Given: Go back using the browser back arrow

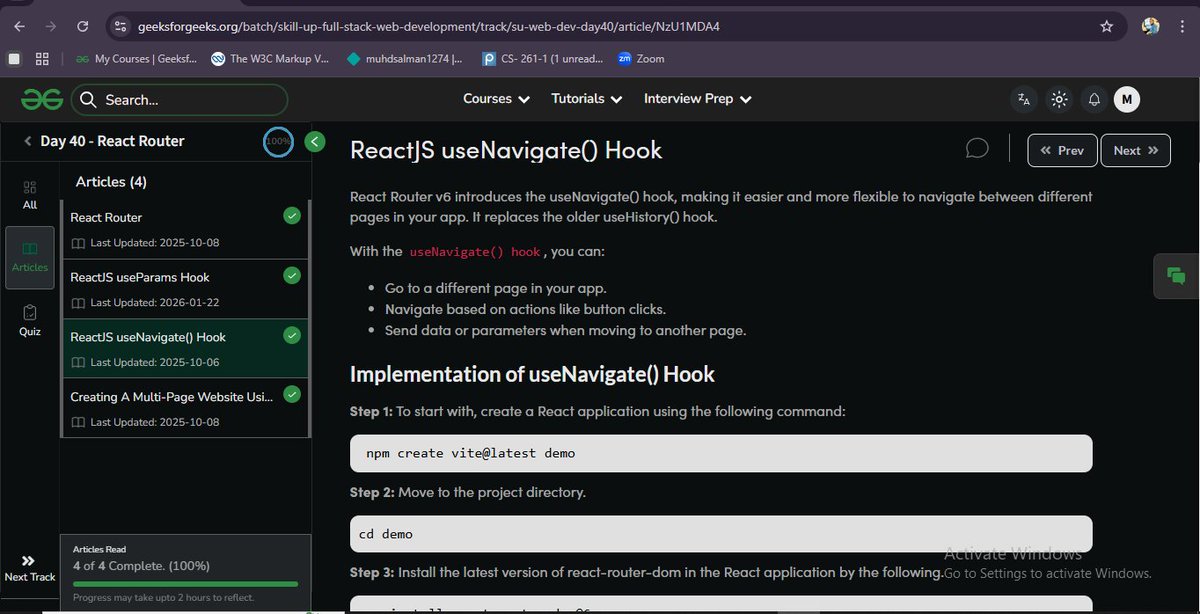Looking at the screenshot, I should click(x=21, y=26).
